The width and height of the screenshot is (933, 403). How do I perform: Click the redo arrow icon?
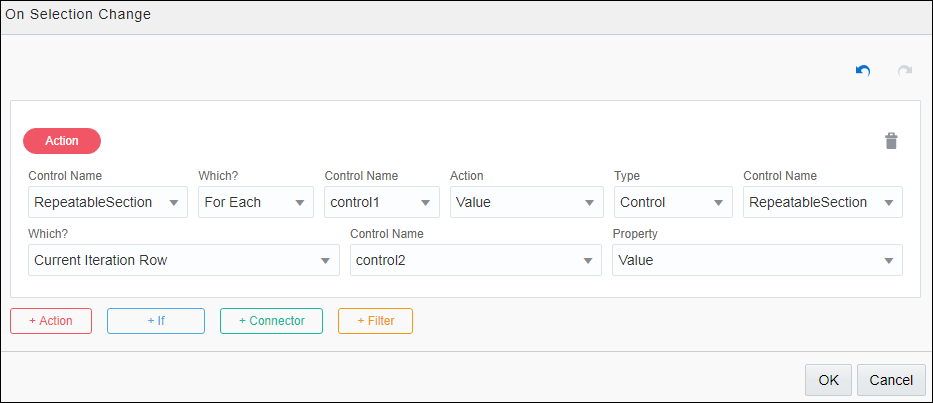click(905, 71)
